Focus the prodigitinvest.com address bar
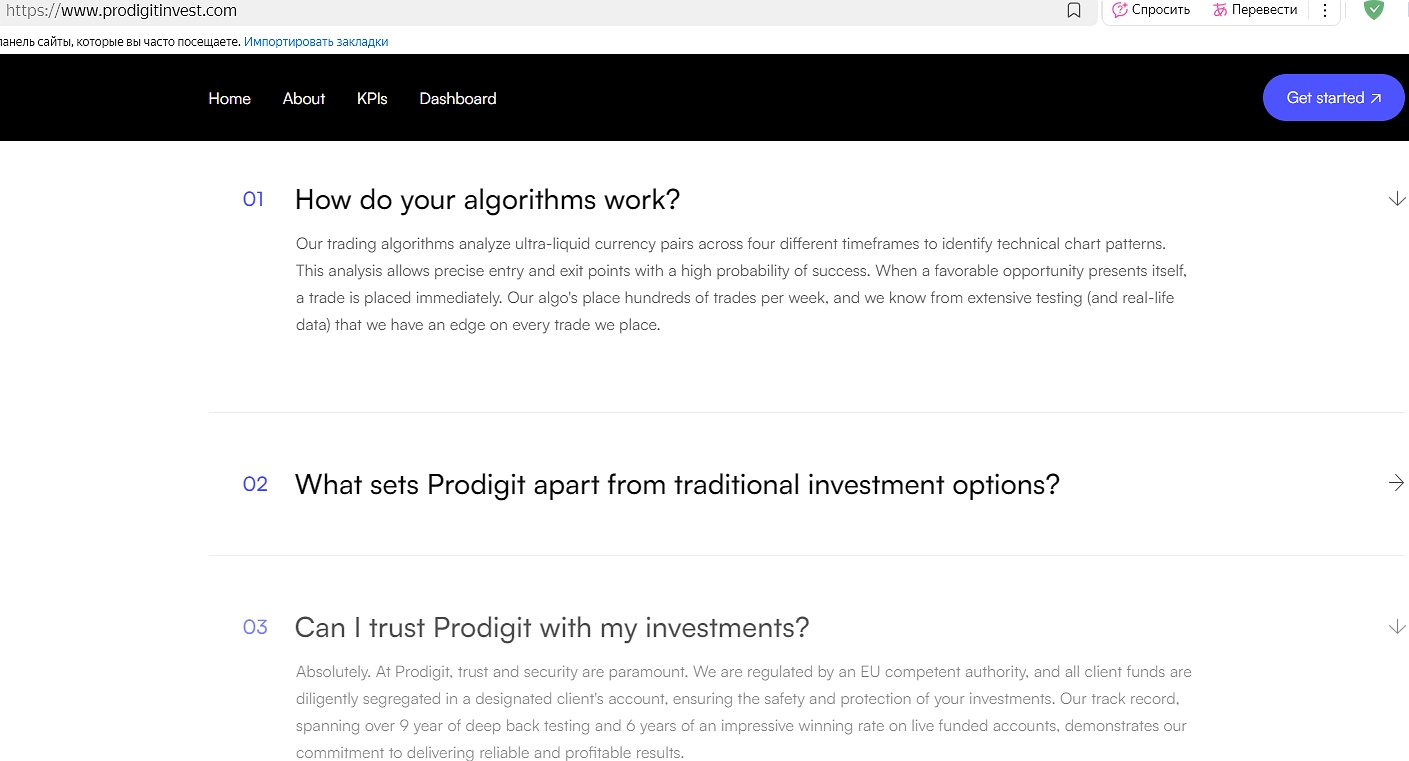Screen dimensions: 1409x761 click(400, 11)
